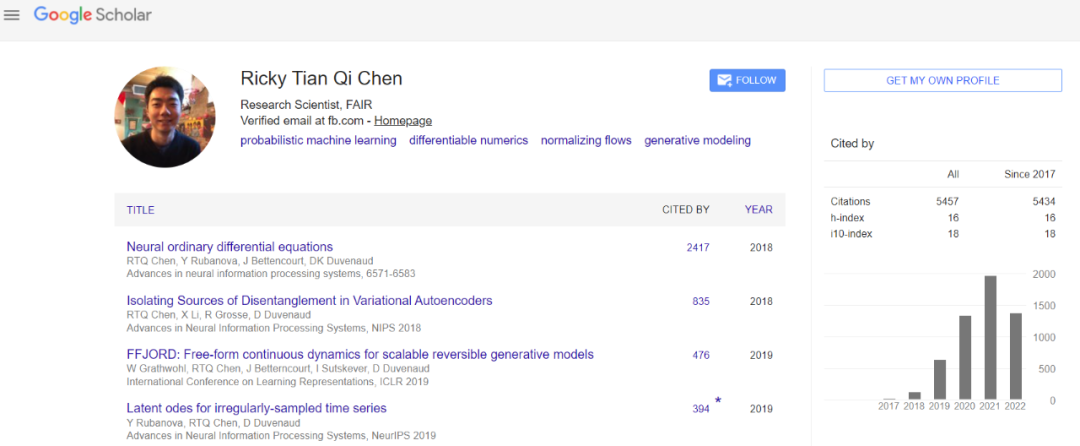1080x446 pixels.
Task: Open Neural ordinary differential equations paper
Action: point(229,247)
